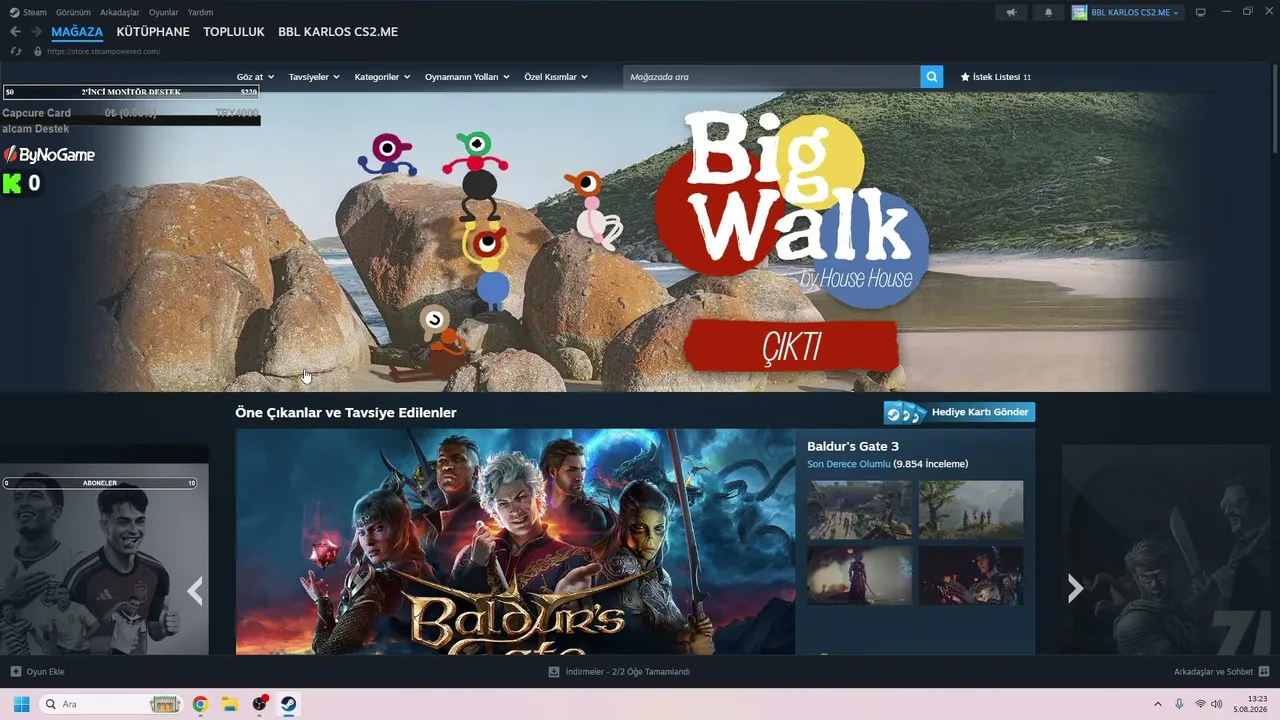
Task: View third Baldur's Gate 3 screenshot thumbnail
Action: pyautogui.click(x=859, y=575)
